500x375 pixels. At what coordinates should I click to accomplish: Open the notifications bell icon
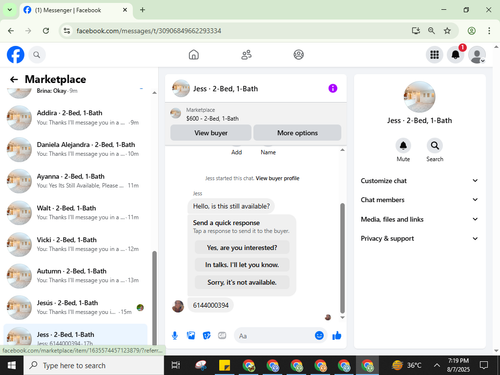[x=456, y=55]
